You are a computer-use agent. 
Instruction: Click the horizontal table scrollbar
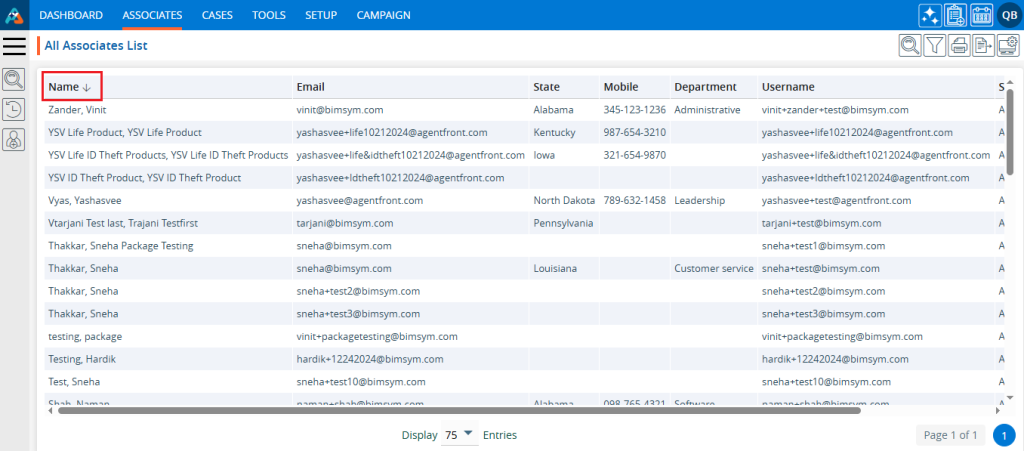click(x=458, y=410)
